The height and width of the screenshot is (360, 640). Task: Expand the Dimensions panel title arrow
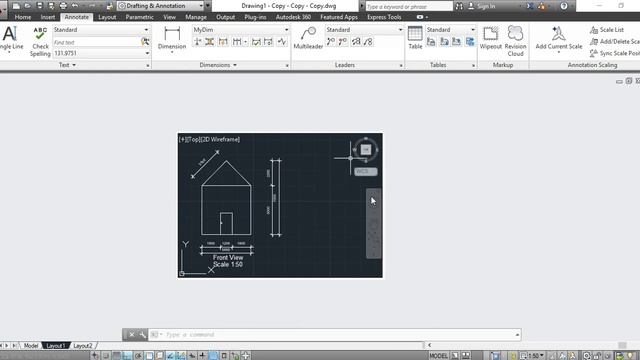[235, 65]
